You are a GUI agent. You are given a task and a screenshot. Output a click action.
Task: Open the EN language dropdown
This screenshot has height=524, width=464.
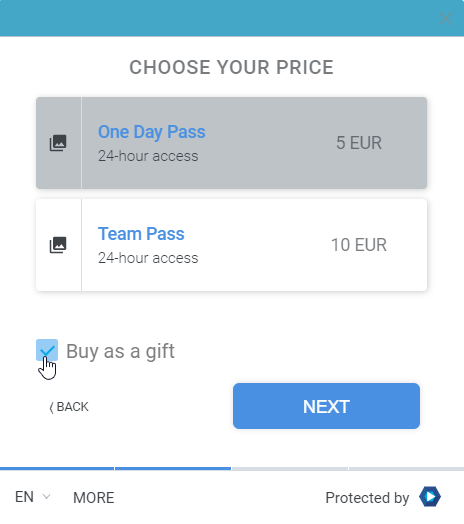point(32,497)
